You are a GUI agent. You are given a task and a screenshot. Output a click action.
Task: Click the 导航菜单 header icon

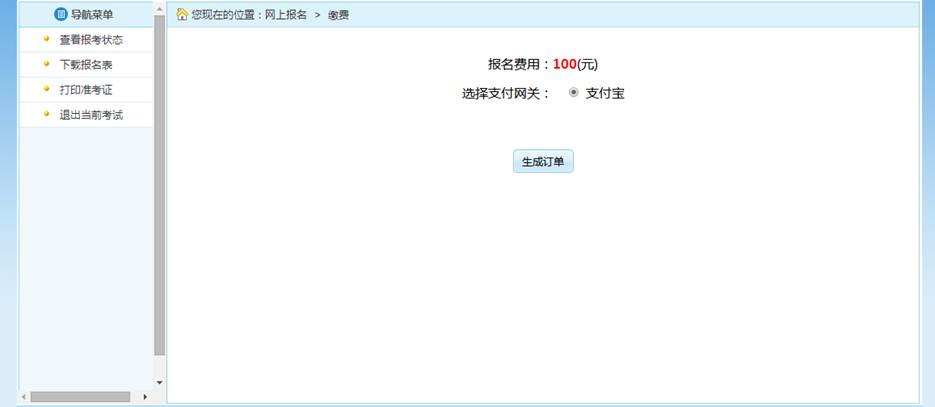[x=60, y=14]
